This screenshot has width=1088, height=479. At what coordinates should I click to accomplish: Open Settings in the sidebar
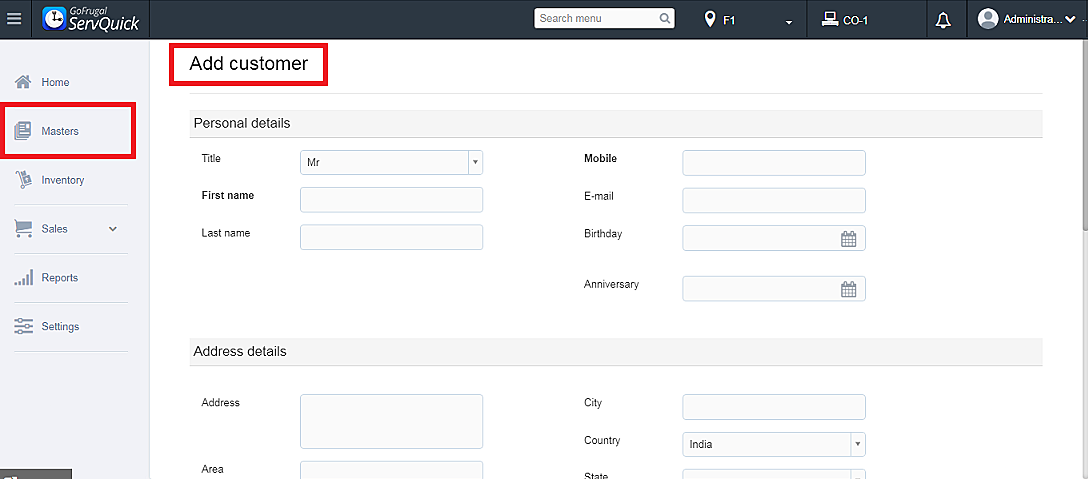(60, 327)
